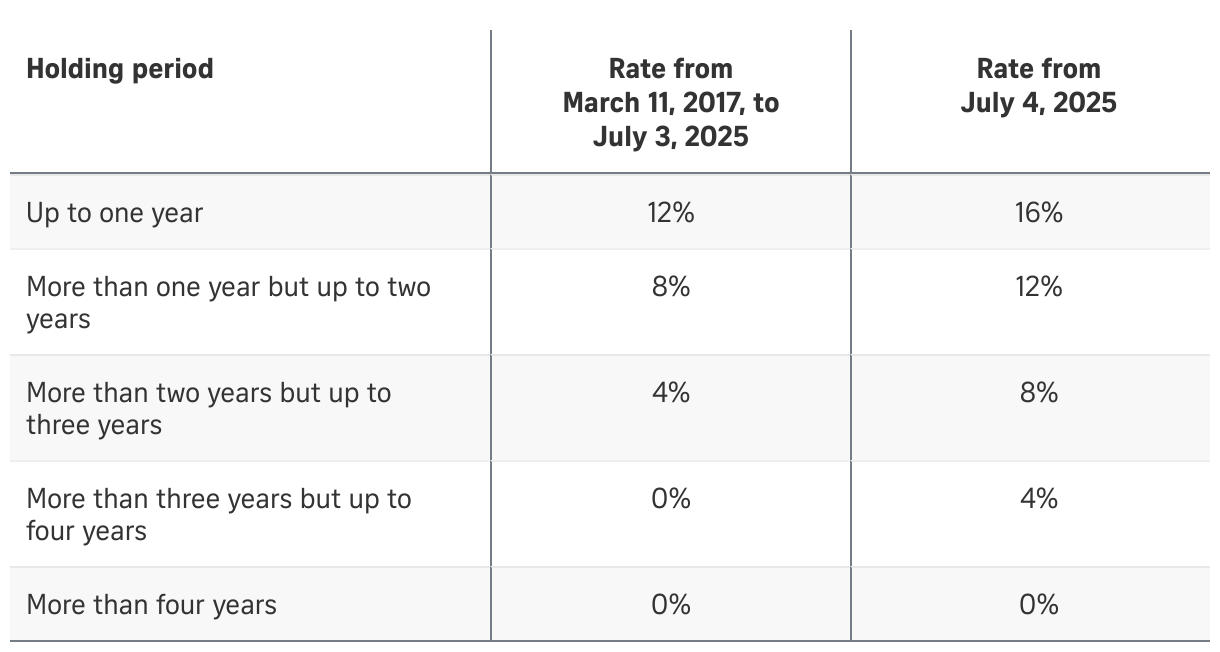Select the words 'three years' under two-to-three row
1220x652 pixels.
pyautogui.click(x=94, y=426)
